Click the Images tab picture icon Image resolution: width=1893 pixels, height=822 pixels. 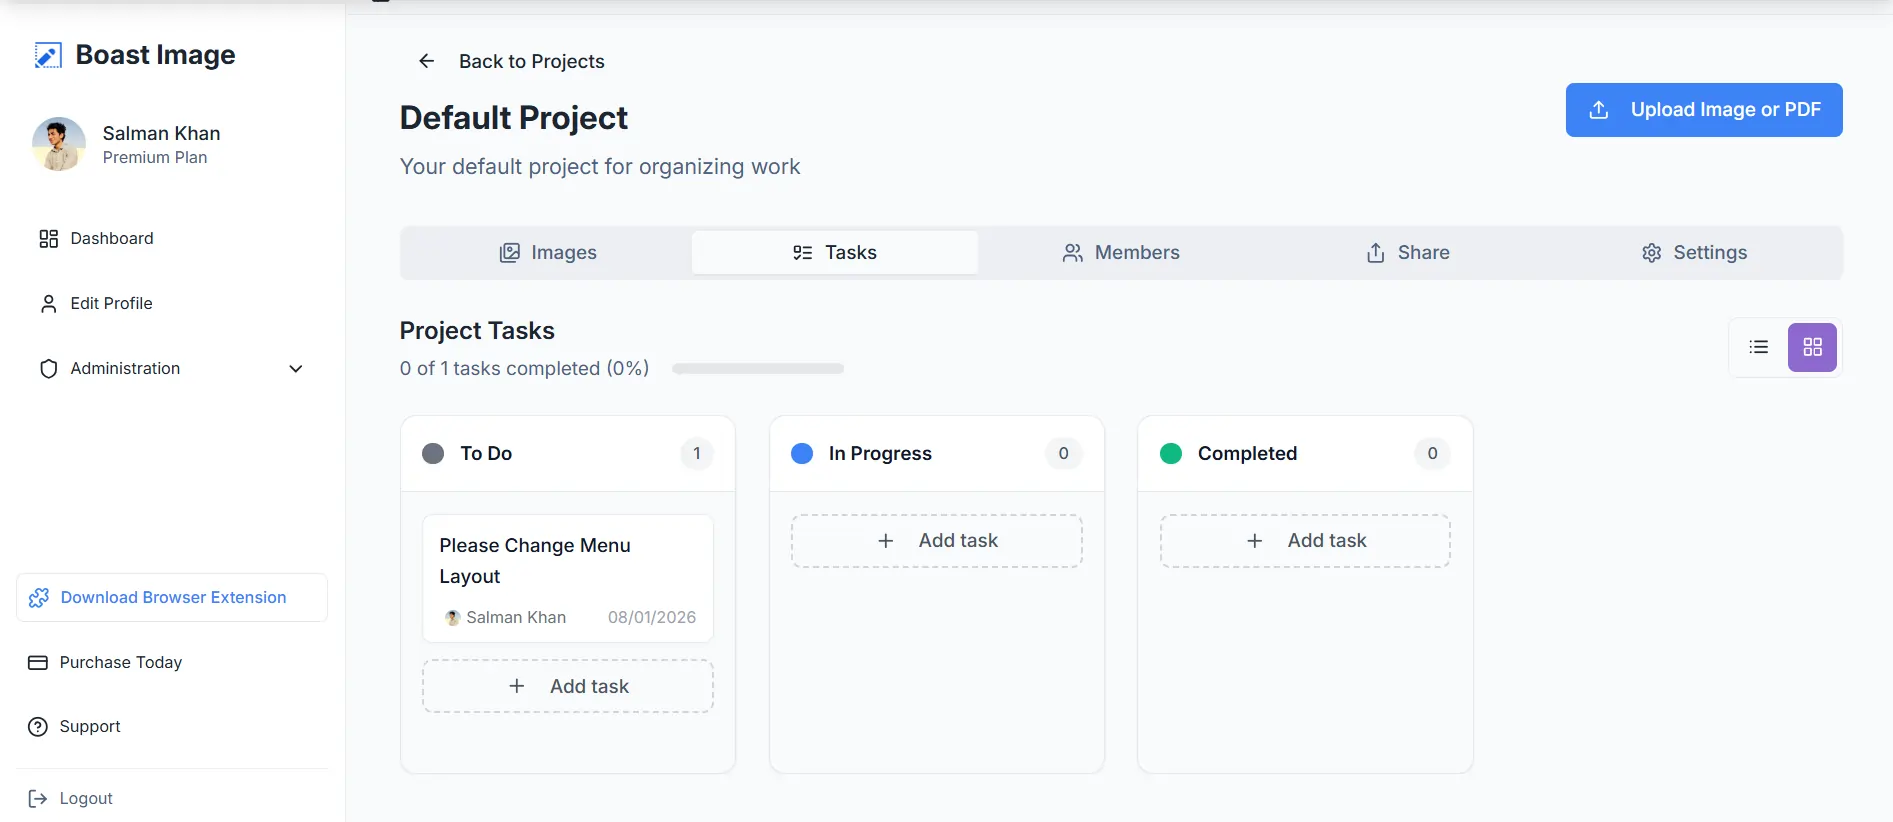[510, 253]
